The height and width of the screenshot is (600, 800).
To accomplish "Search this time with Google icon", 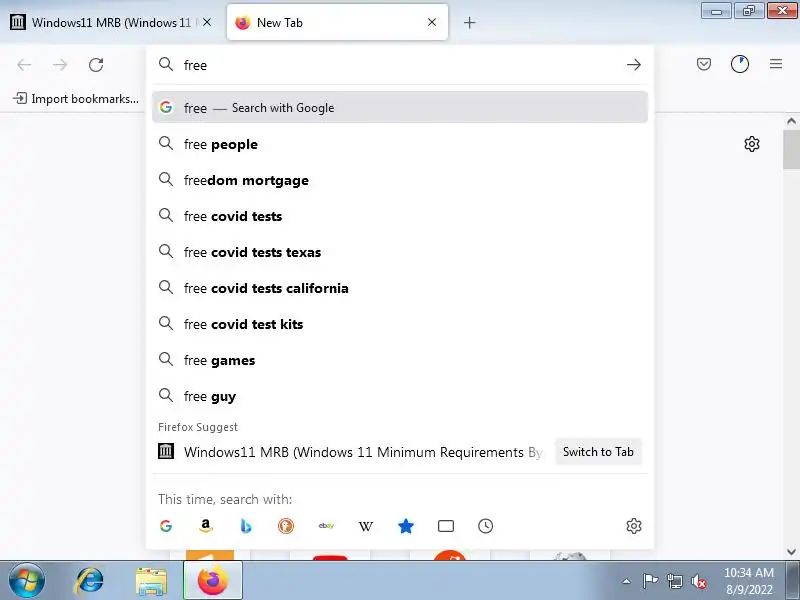I will tap(166, 526).
